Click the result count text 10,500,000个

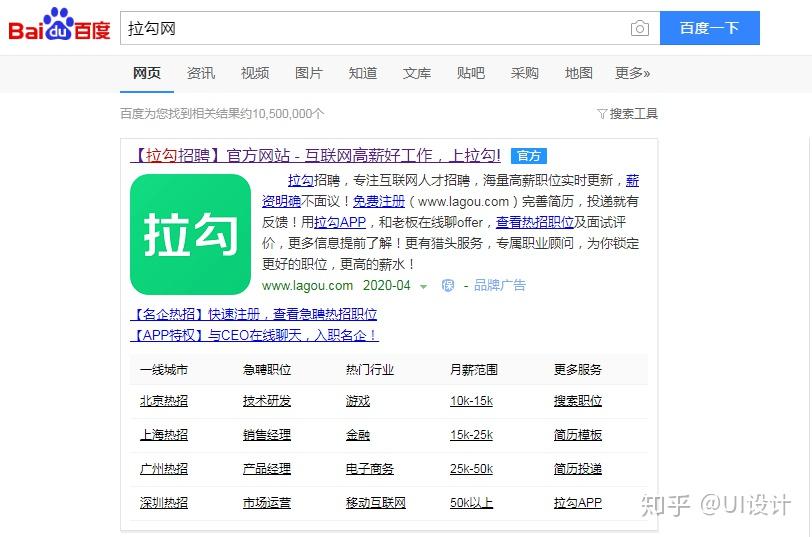pyautogui.click(x=288, y=113)
